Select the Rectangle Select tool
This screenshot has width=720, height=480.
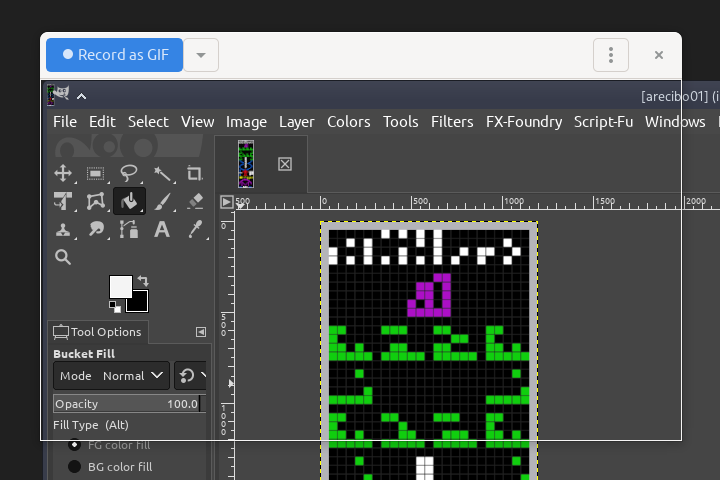point(96,174)
